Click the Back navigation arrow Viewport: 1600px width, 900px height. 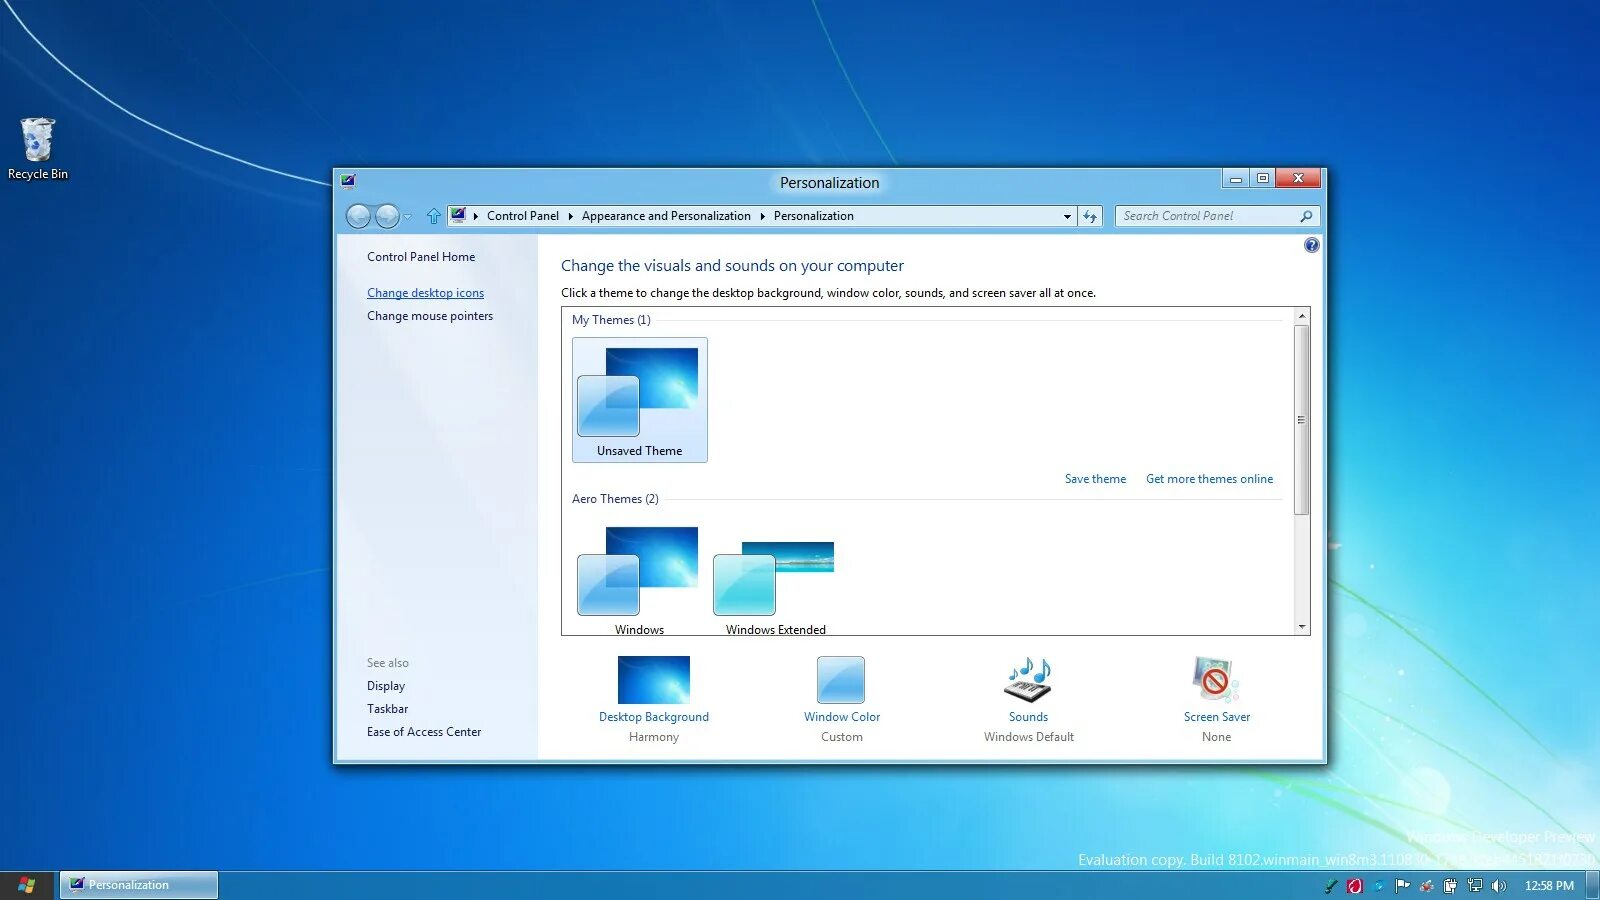(358, 216)
